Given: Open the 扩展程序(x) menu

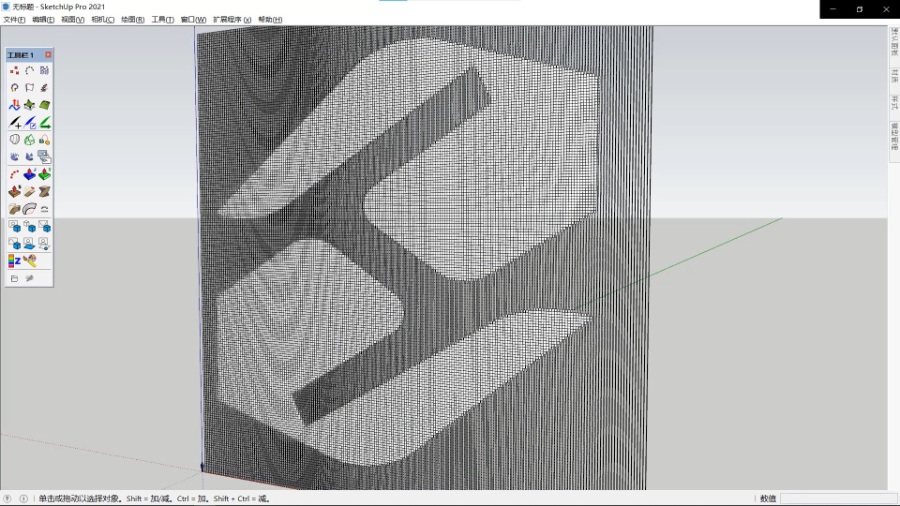Looking at the screenshot, I should pyautogui.click(x=232, y=20).
